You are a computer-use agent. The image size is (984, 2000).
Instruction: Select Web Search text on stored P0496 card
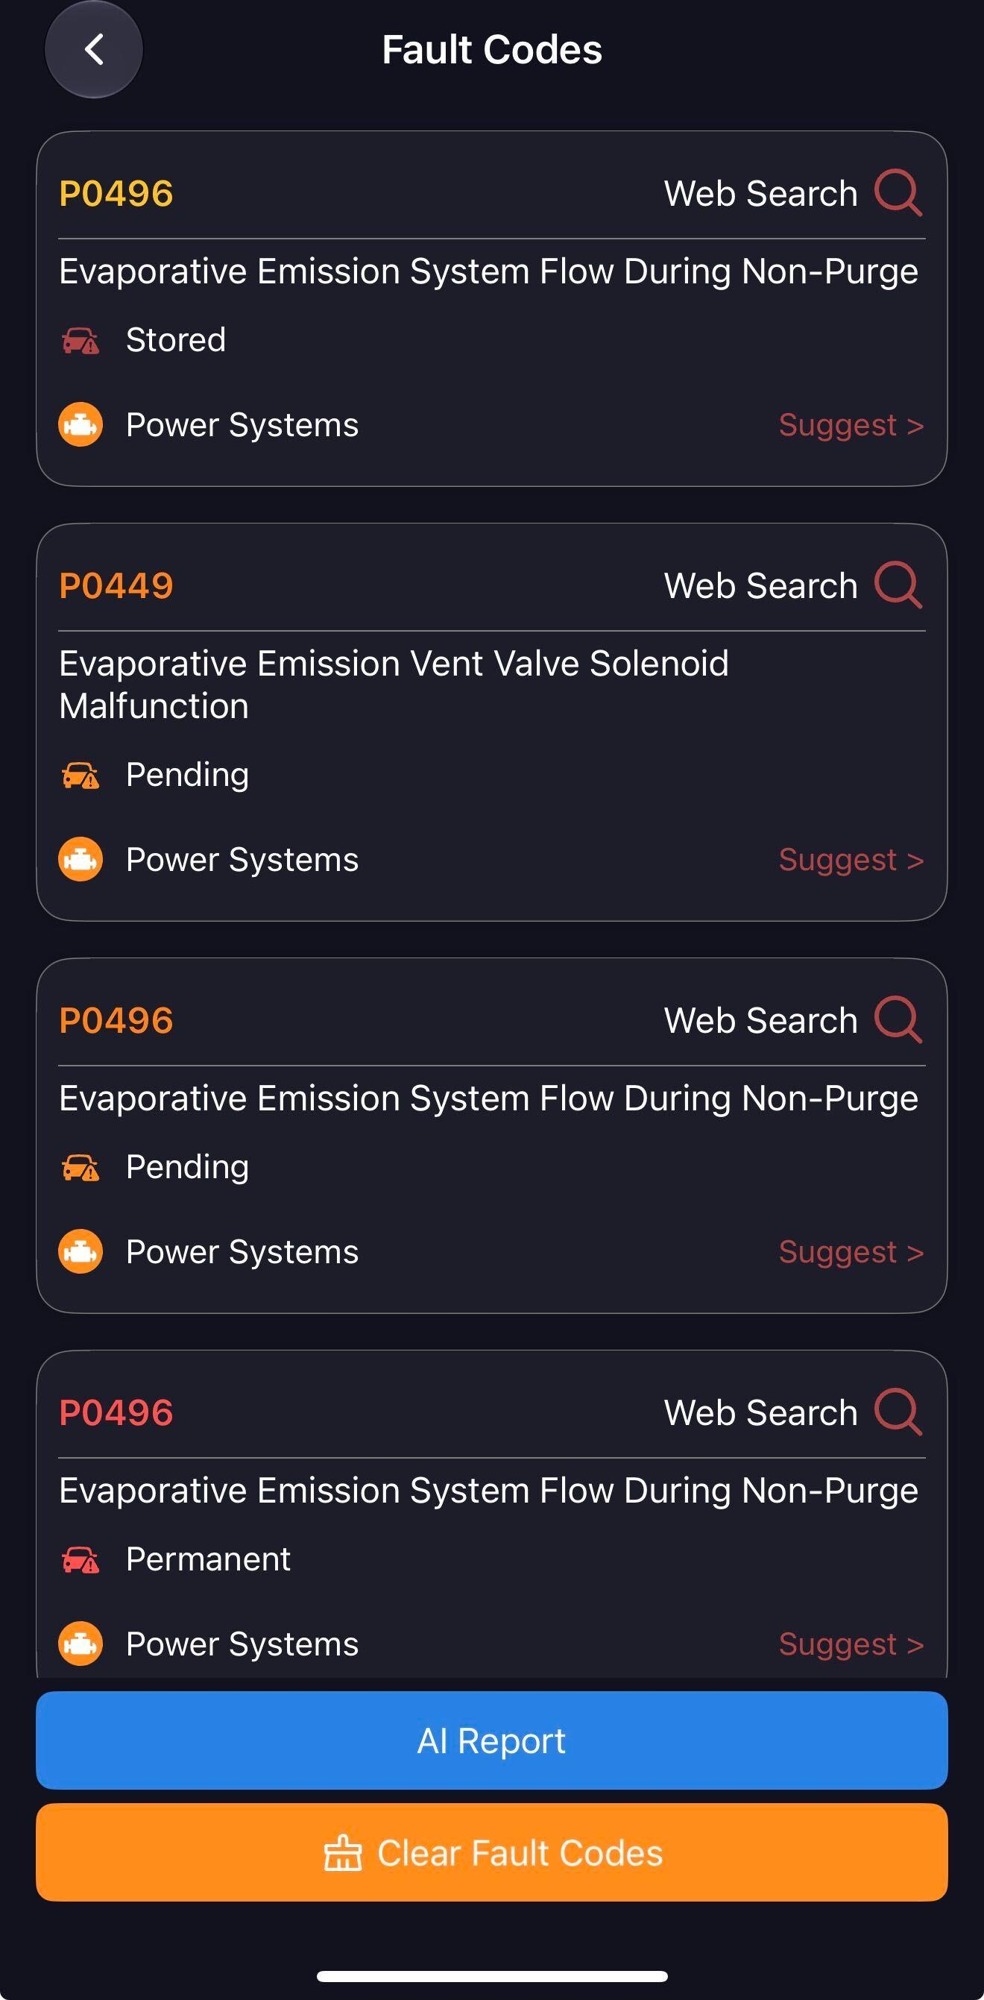pyautogui.click(x=761, y=194)
